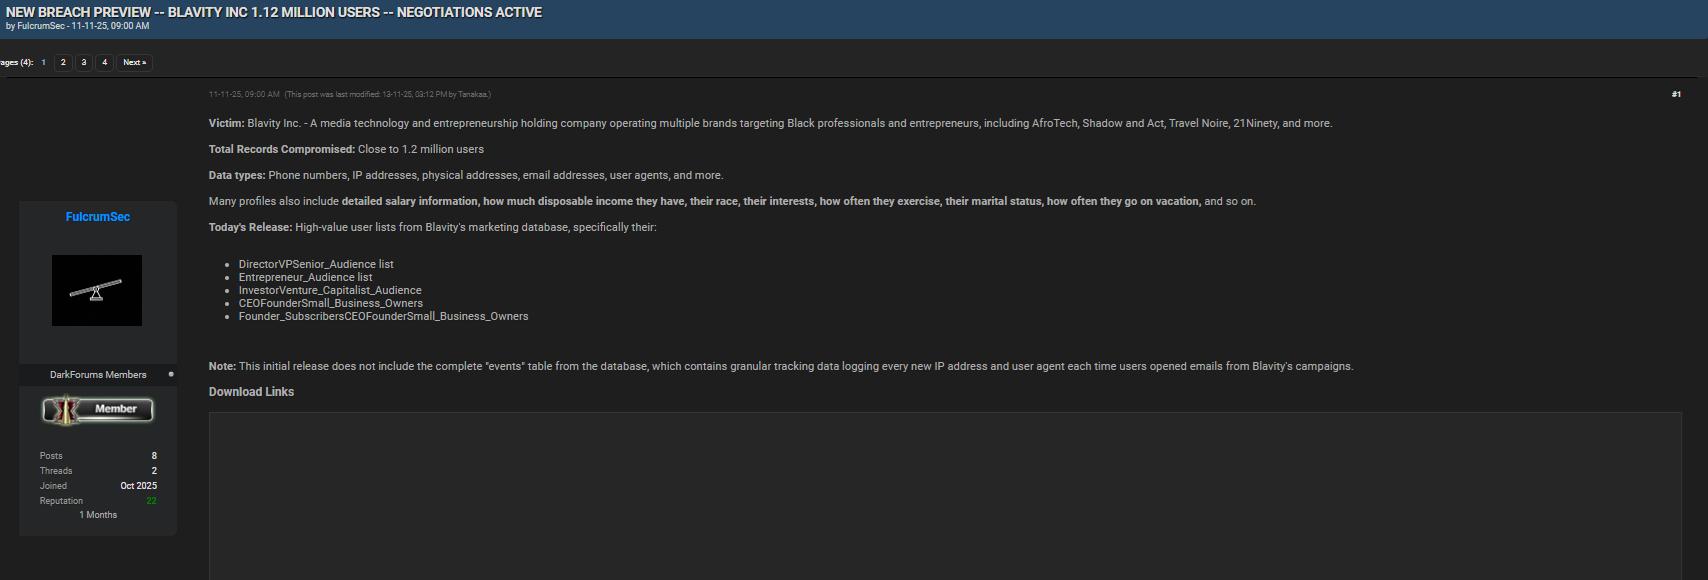The height and width of the screenshot is (580, 1708).
Task: Click the #1 post permalink
Action: [1676, 94]
